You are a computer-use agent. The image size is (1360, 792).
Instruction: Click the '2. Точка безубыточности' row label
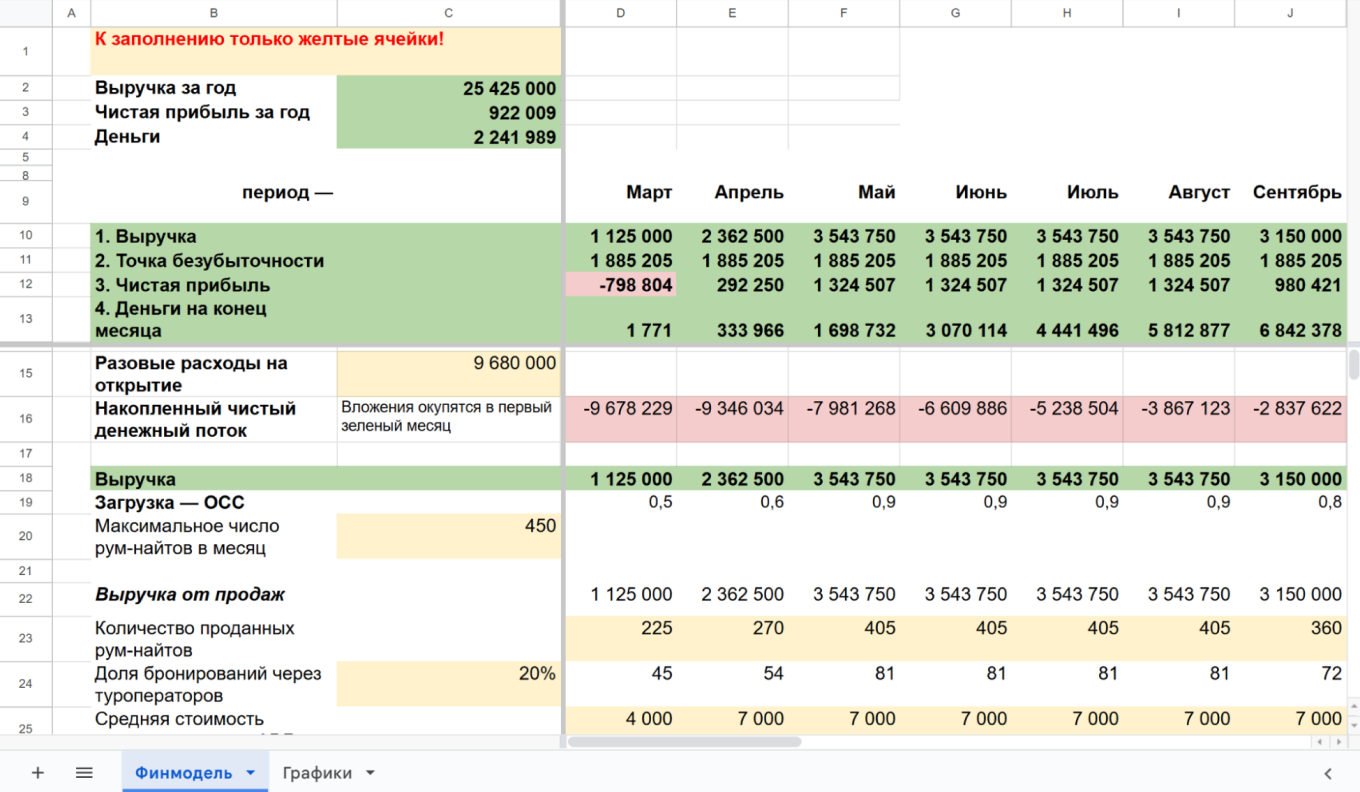210,261
